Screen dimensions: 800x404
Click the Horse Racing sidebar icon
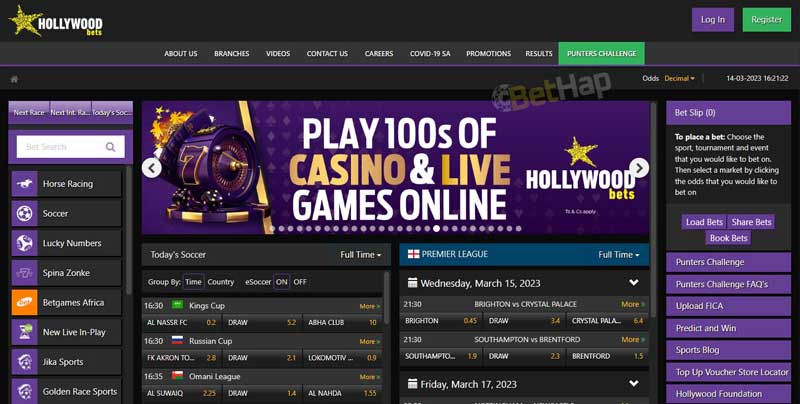click(24, 184)
